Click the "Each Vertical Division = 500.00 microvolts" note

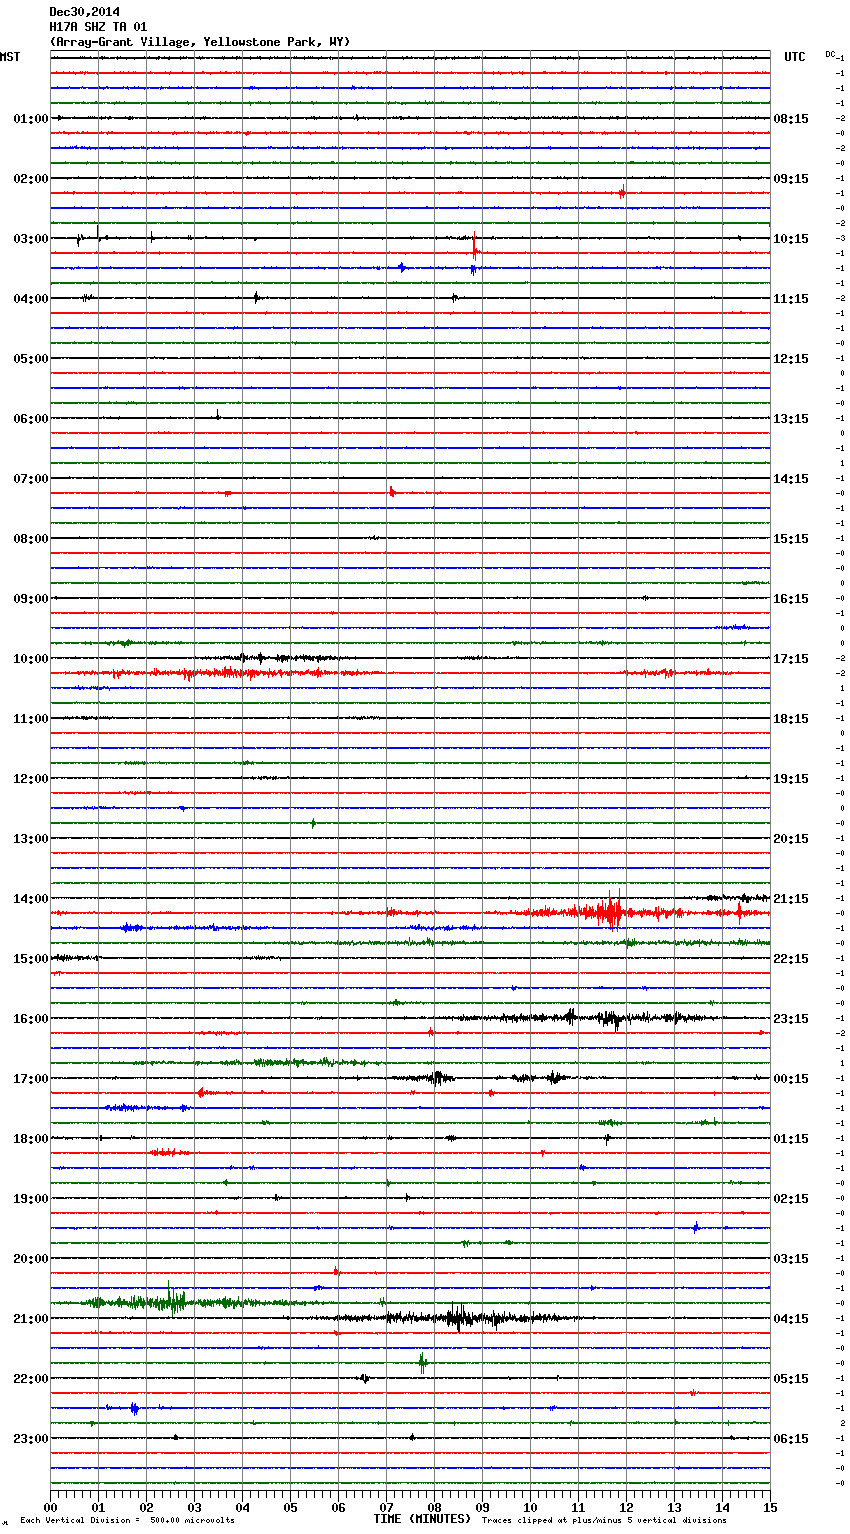[x=127, y=1520]
